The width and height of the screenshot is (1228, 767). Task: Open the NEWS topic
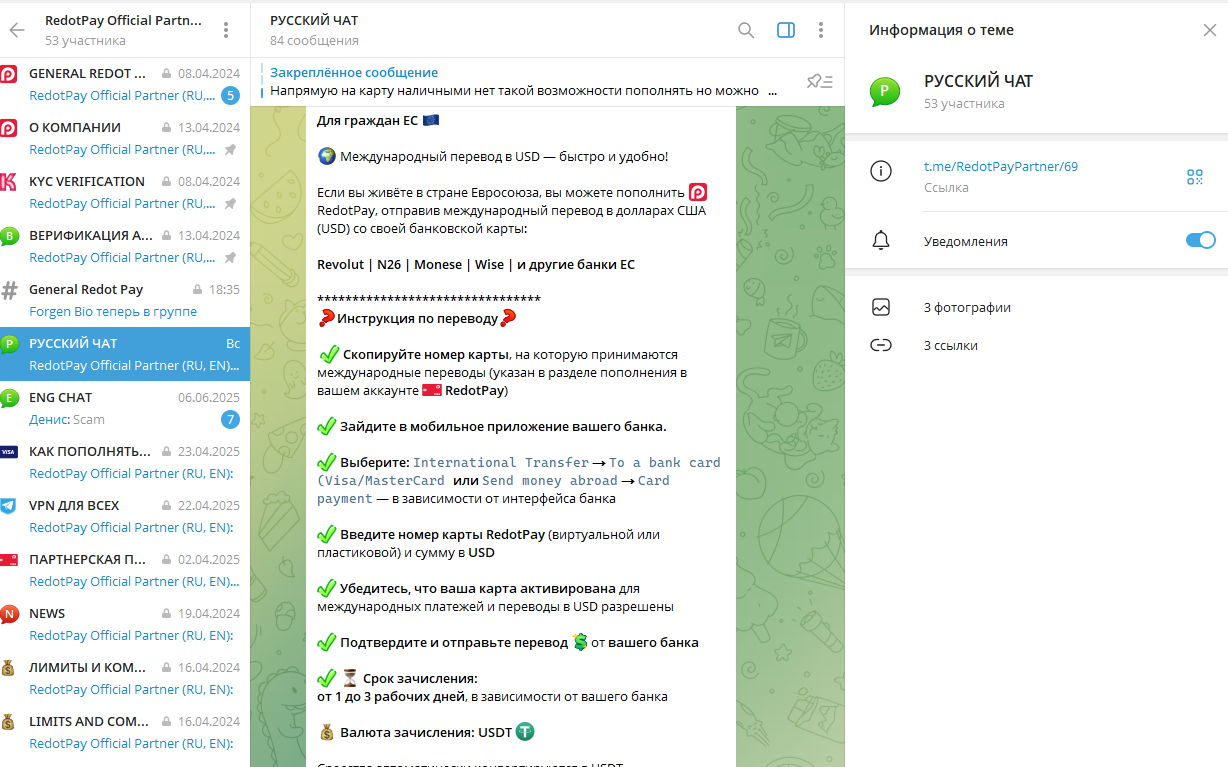tap(125, 624)
